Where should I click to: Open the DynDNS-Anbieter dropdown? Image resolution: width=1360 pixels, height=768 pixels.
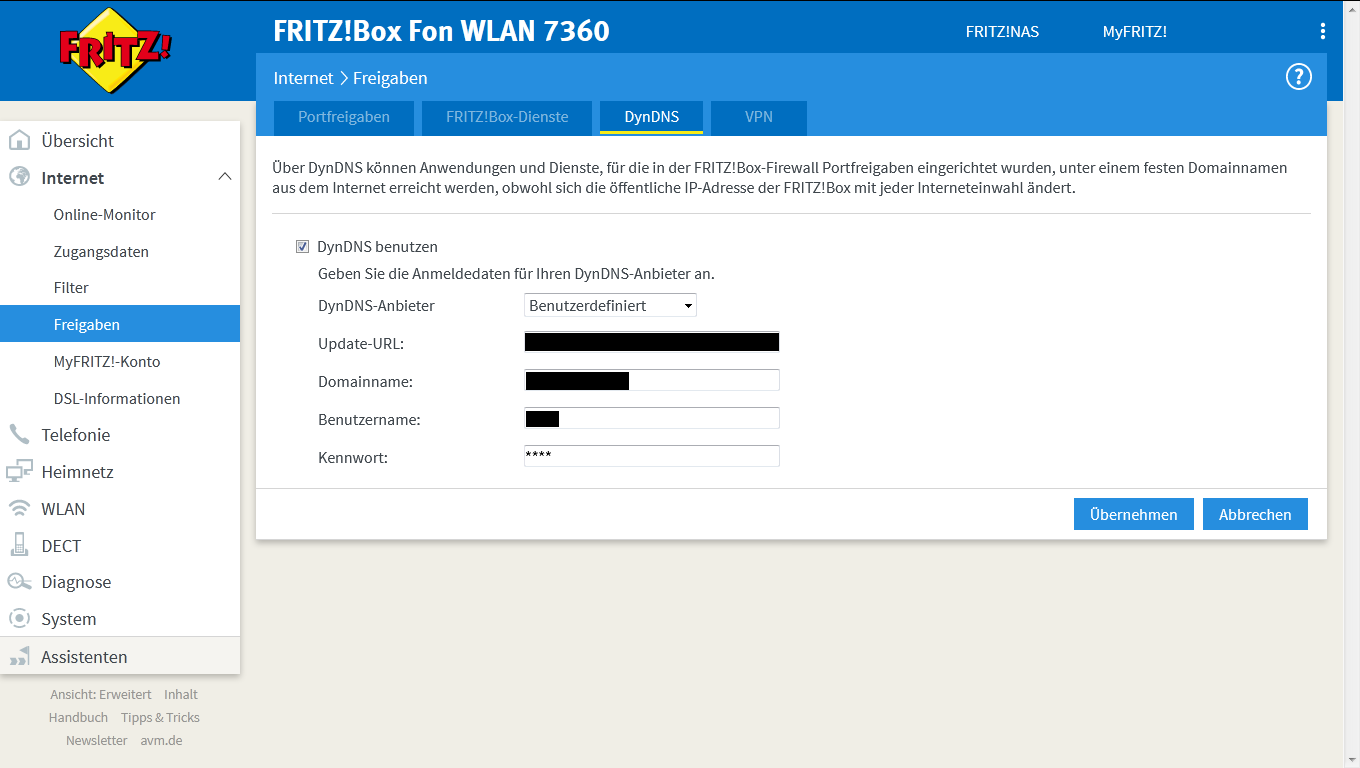[x=610, y=305]
